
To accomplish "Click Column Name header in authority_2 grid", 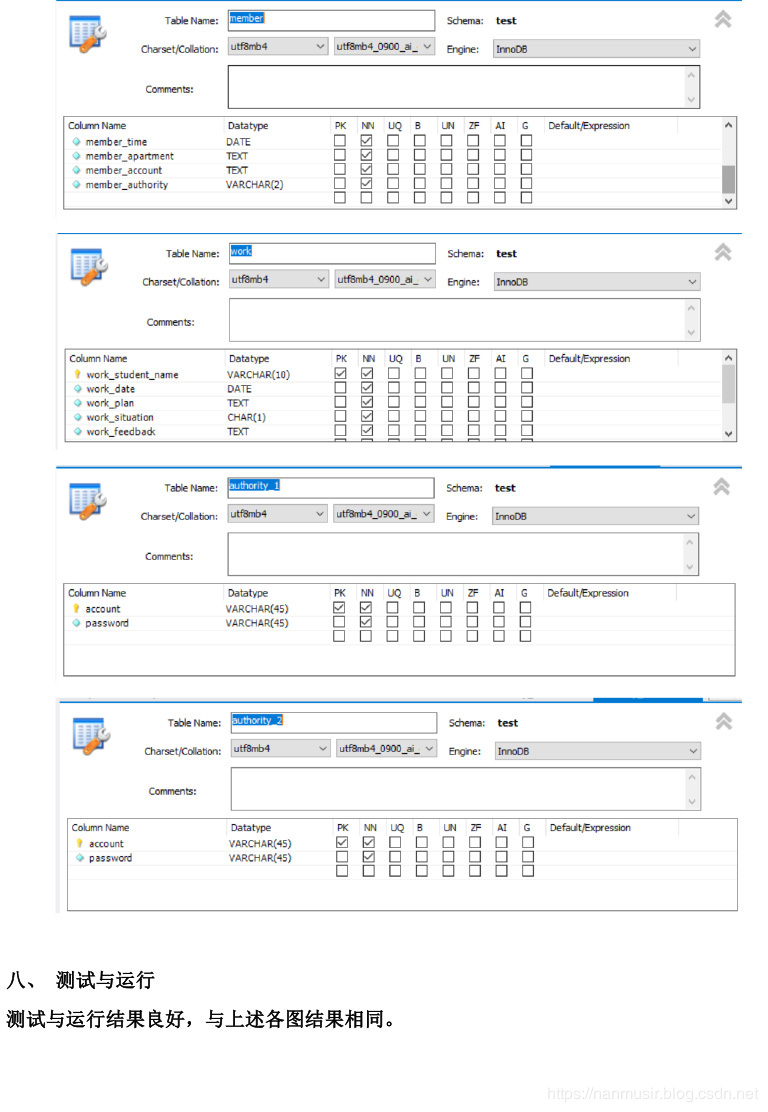I will [x=101, y=828].
